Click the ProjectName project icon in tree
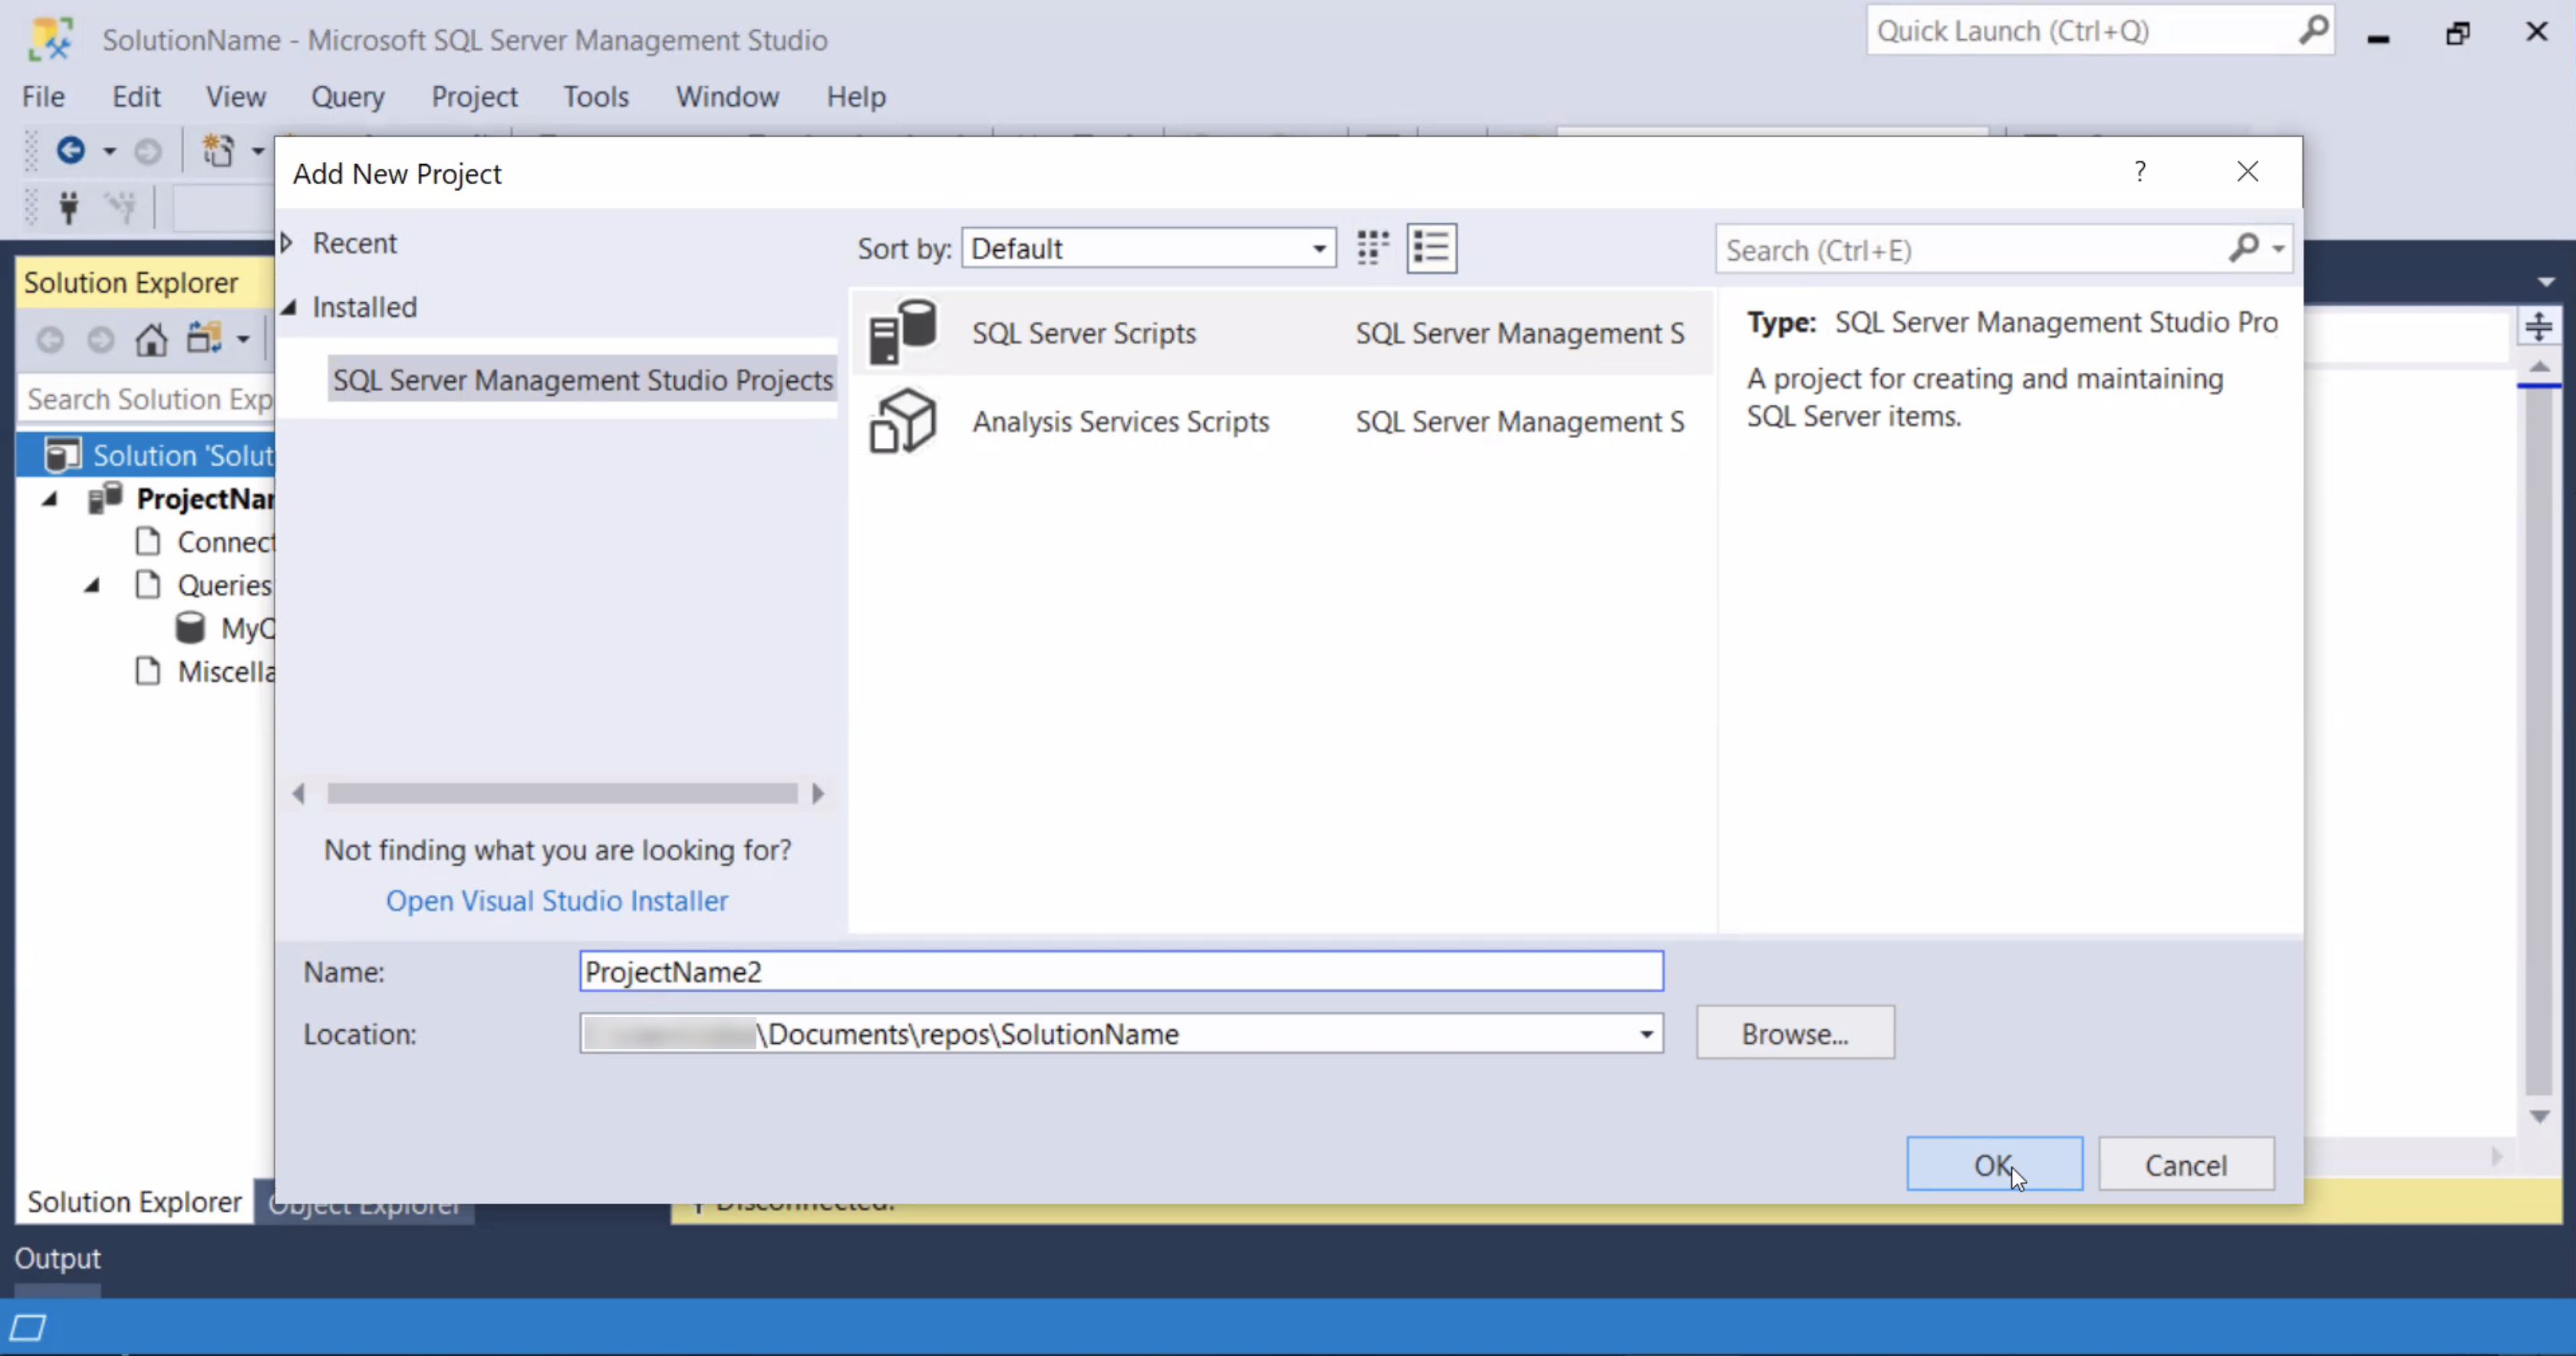Image resolution: width=2576 pixels, height=1356 pixels. pyautogui.click(x=106, y=497)
